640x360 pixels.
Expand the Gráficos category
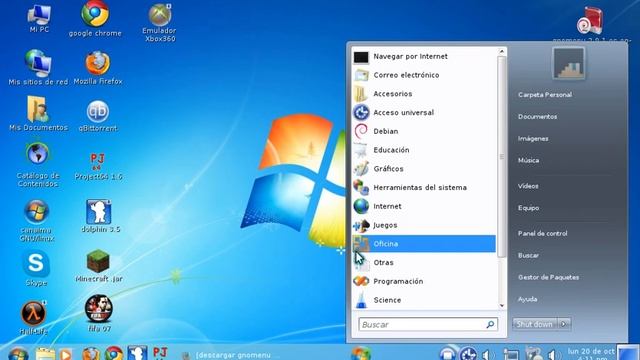click(x=424, y=169)
